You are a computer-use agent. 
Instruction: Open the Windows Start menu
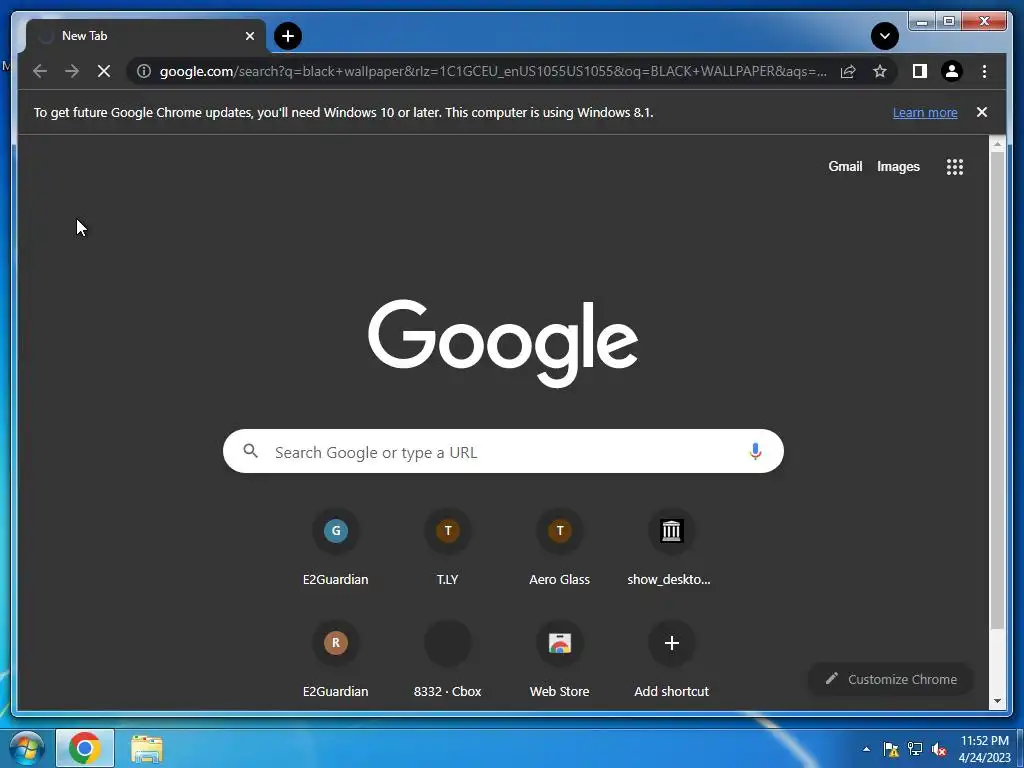tap(27, 748)
